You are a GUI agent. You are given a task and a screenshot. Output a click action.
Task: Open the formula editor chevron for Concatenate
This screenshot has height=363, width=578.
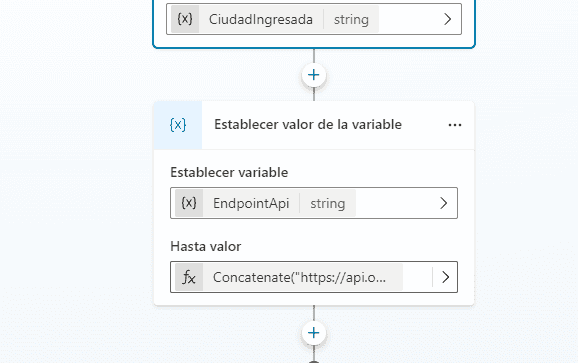click(445, 277)
